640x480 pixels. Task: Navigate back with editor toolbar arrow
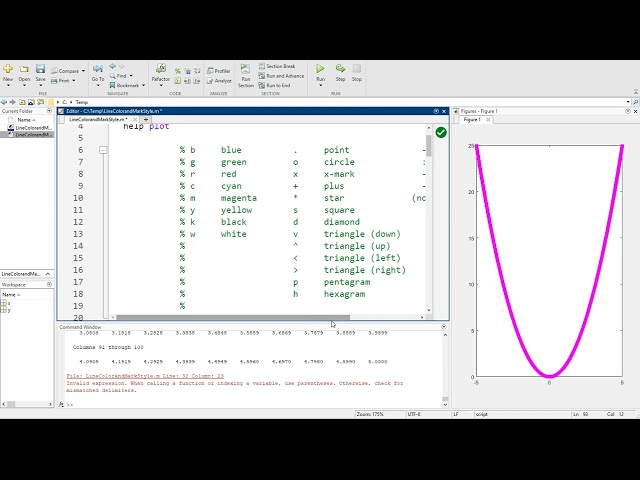pyautogui.click(x=112, y=66)
